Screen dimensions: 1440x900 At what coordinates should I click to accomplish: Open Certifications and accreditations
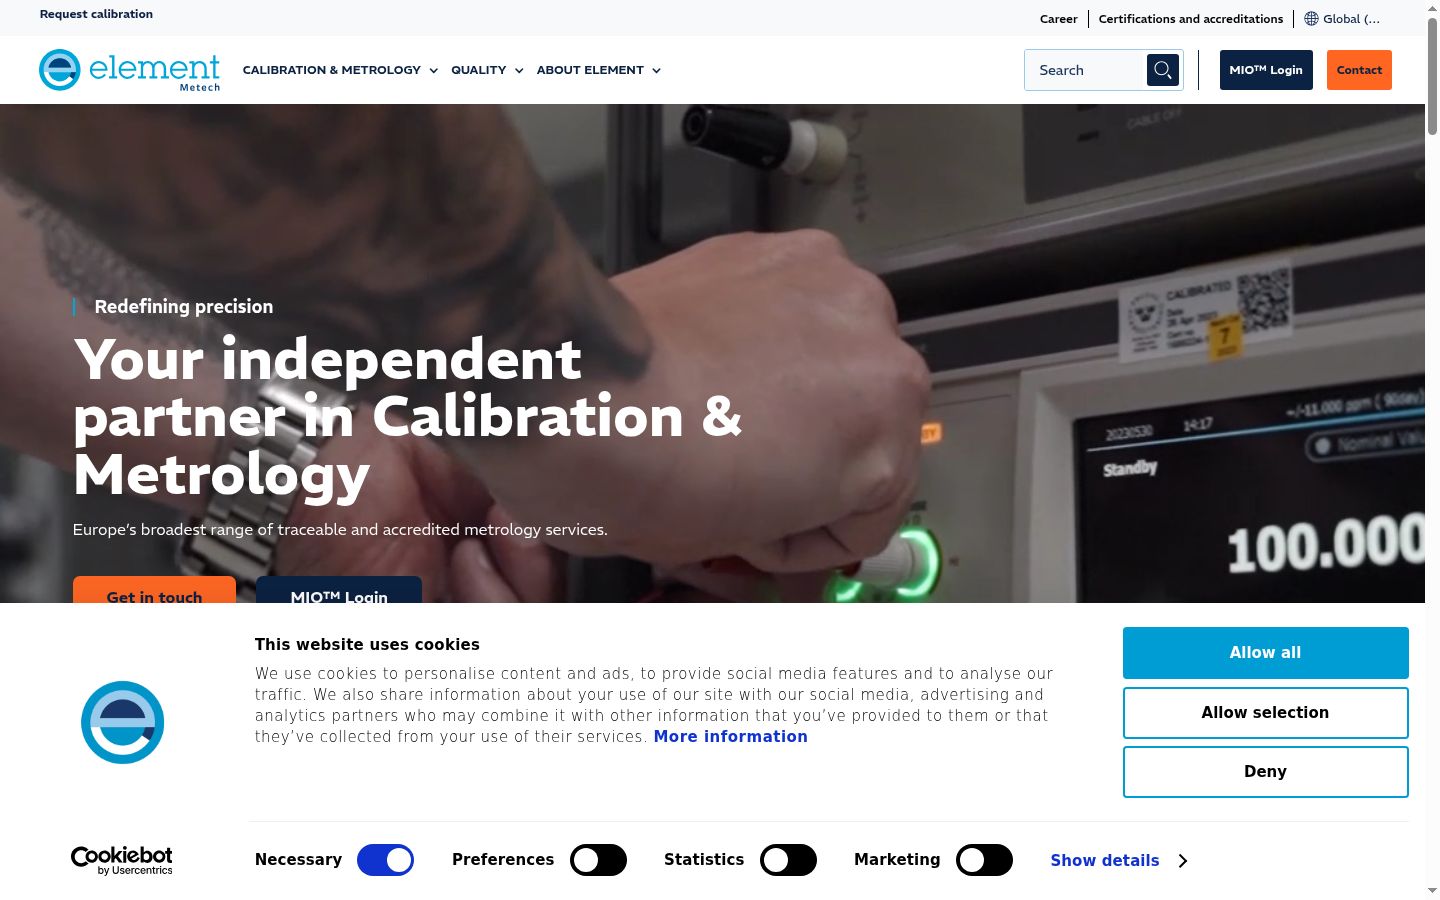click(x=1191, y=18)
